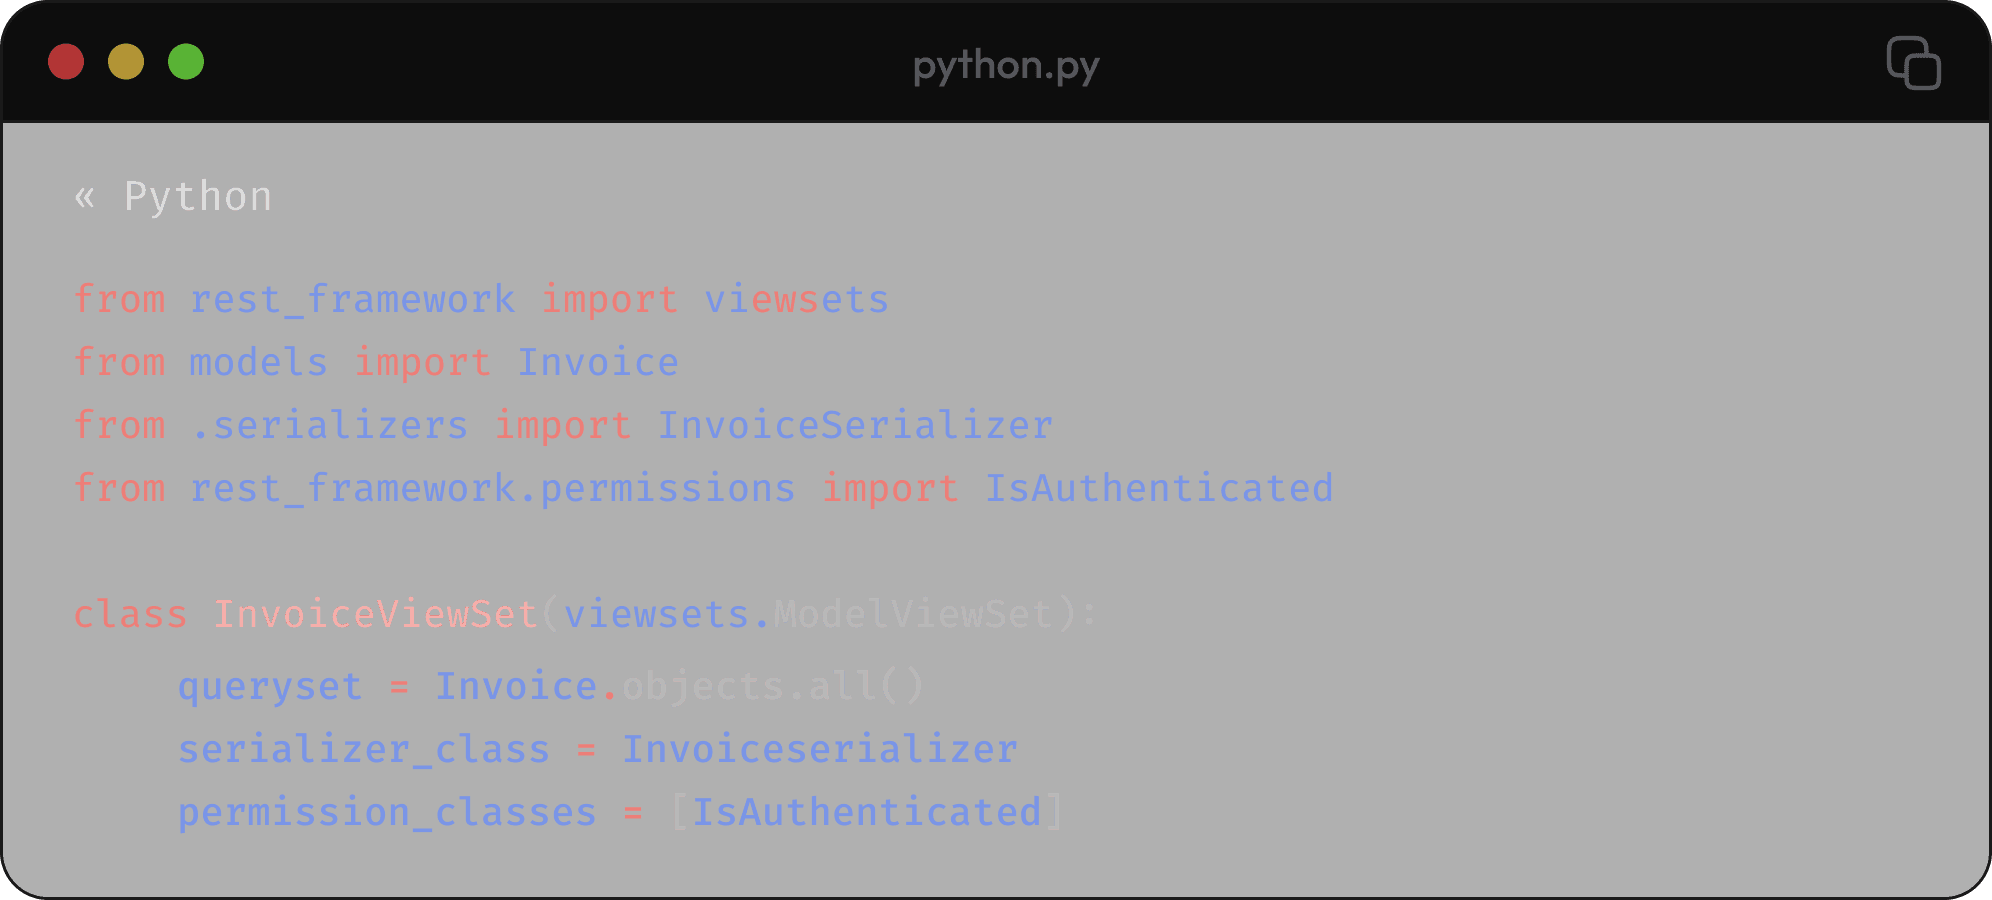Click IsAuthenticated in the import statement
1992x900 pixels.
[1159, 489]
